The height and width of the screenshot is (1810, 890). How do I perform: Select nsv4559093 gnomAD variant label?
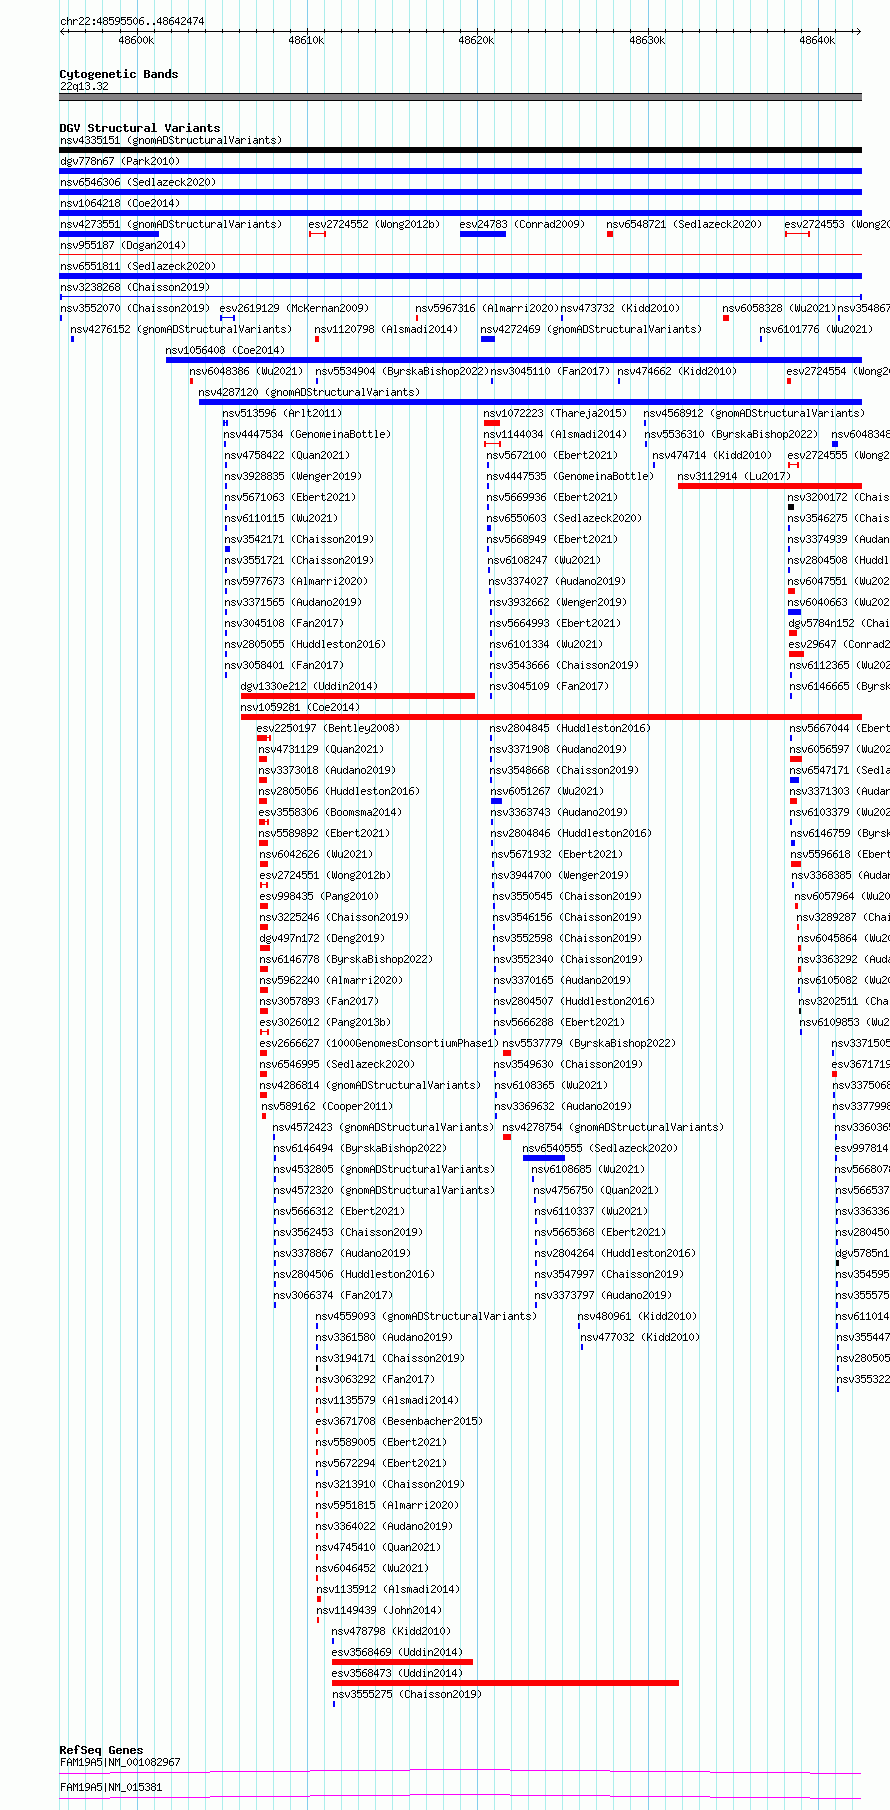coord(426,1316)
